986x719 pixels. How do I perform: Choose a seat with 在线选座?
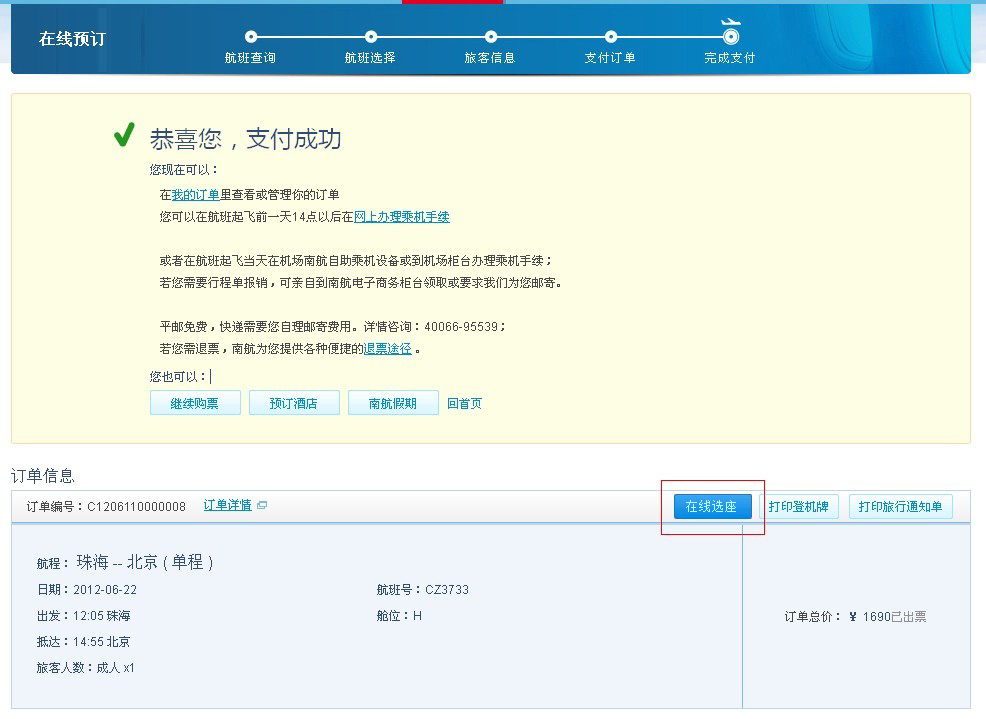[711, 507]
